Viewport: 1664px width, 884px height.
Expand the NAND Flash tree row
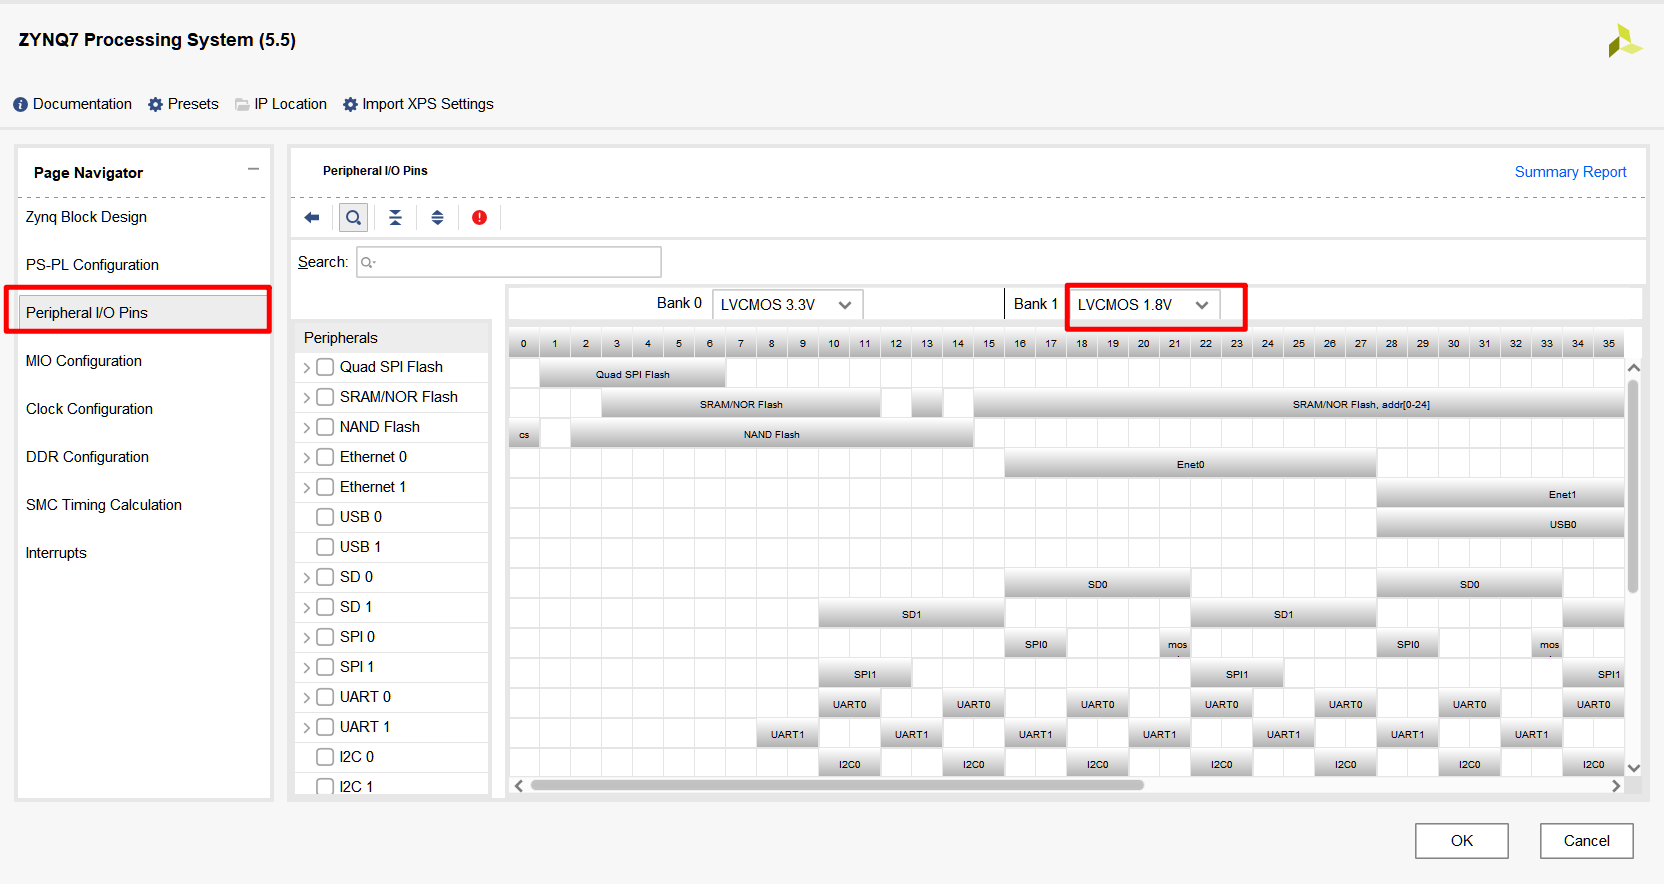click(x=306, y=428)
